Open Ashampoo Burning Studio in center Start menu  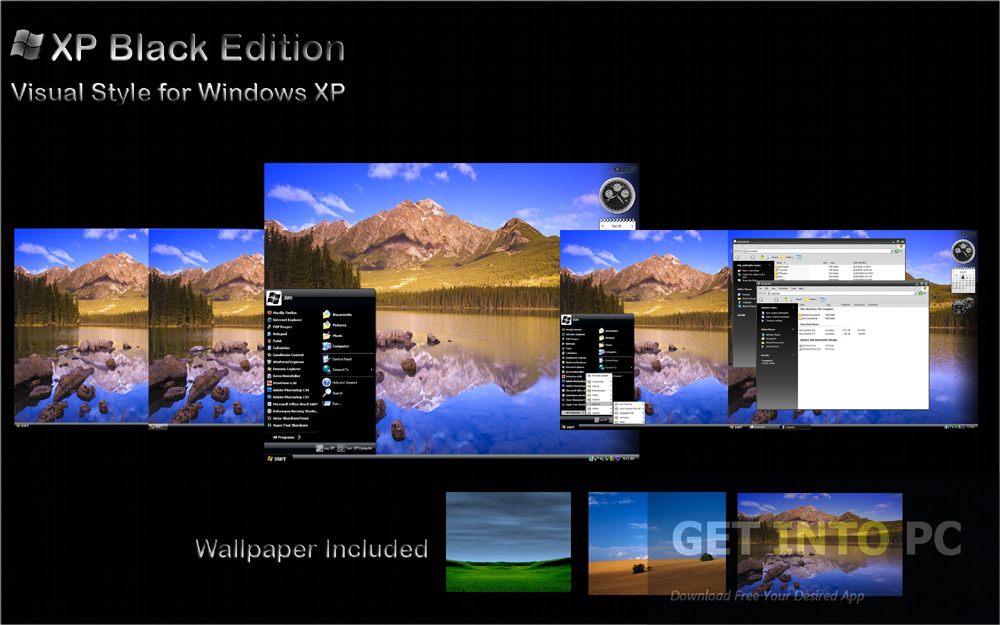(292, 411)
